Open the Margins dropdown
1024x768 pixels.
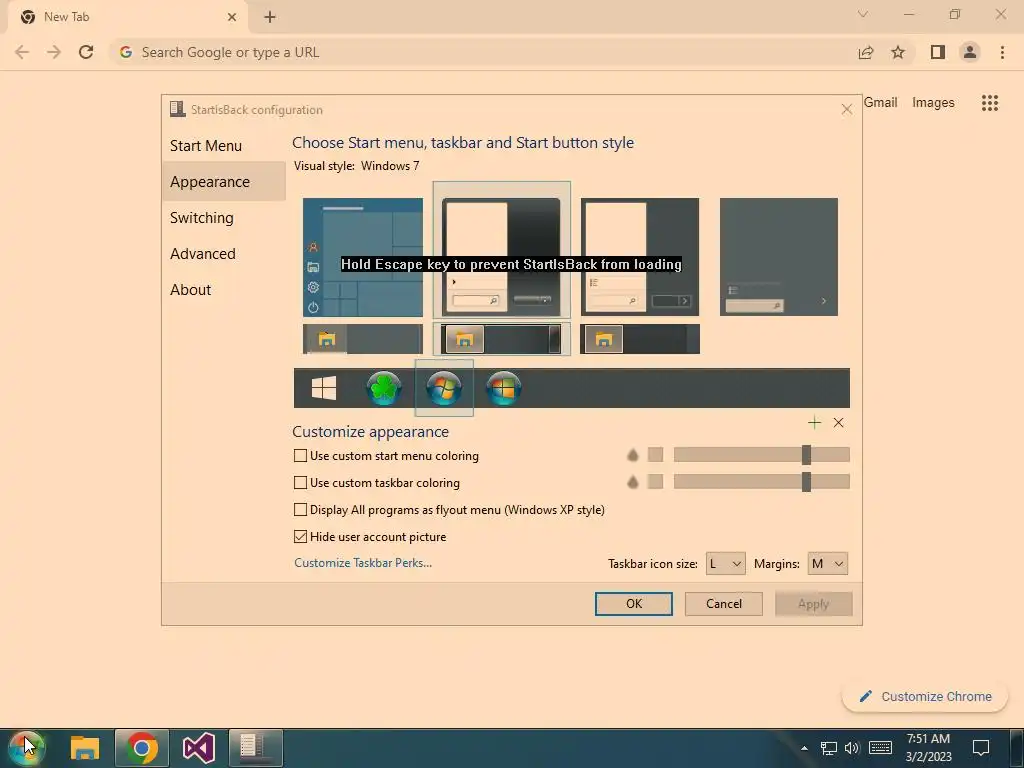827,564
